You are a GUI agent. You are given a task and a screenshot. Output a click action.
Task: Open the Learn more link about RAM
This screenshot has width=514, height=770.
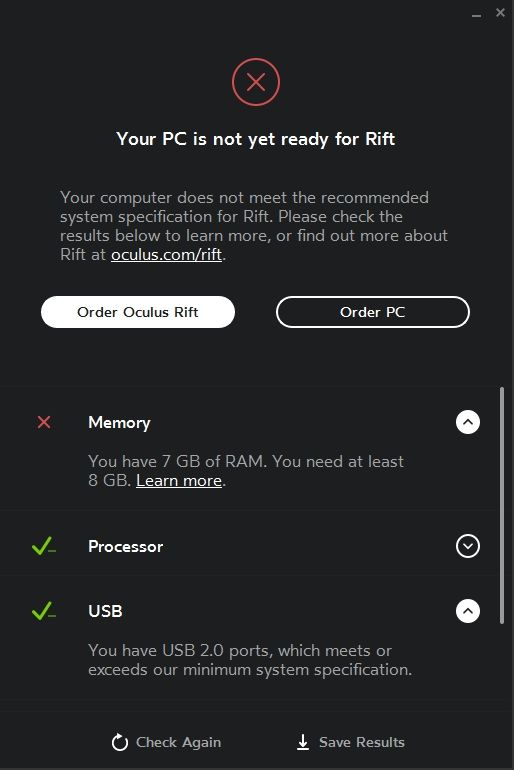[x=179, y=480]
